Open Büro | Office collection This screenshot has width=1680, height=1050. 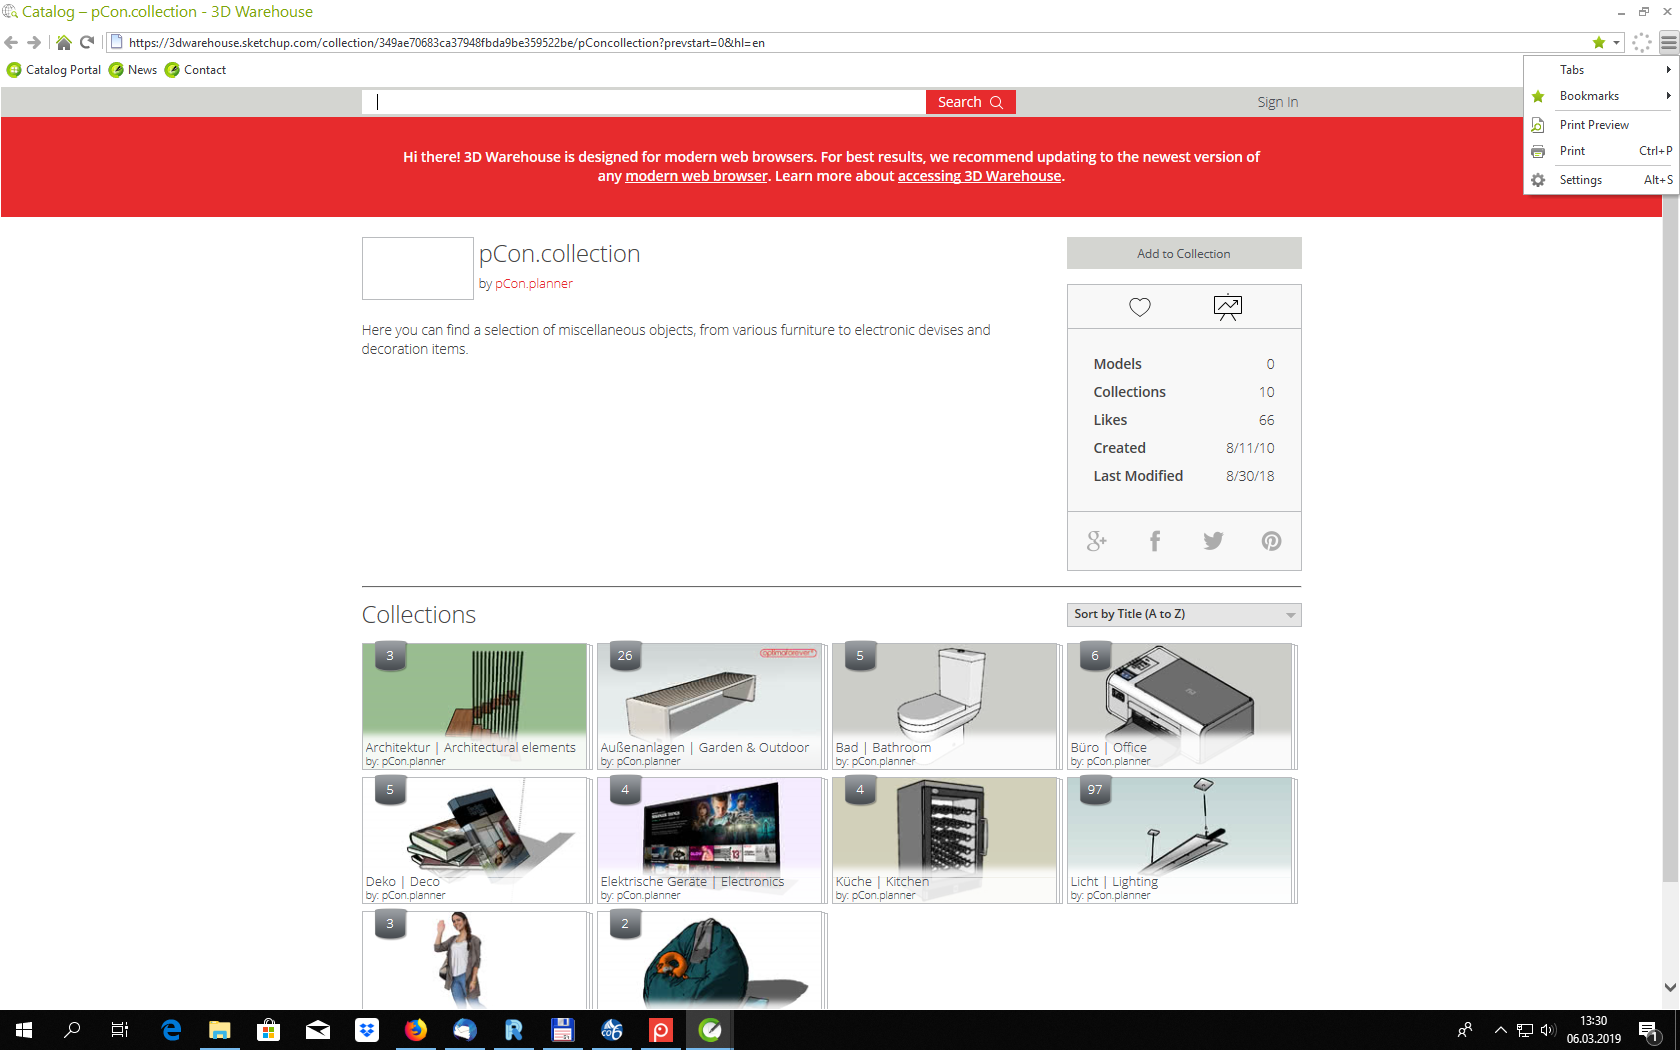tap(1179, 706)
